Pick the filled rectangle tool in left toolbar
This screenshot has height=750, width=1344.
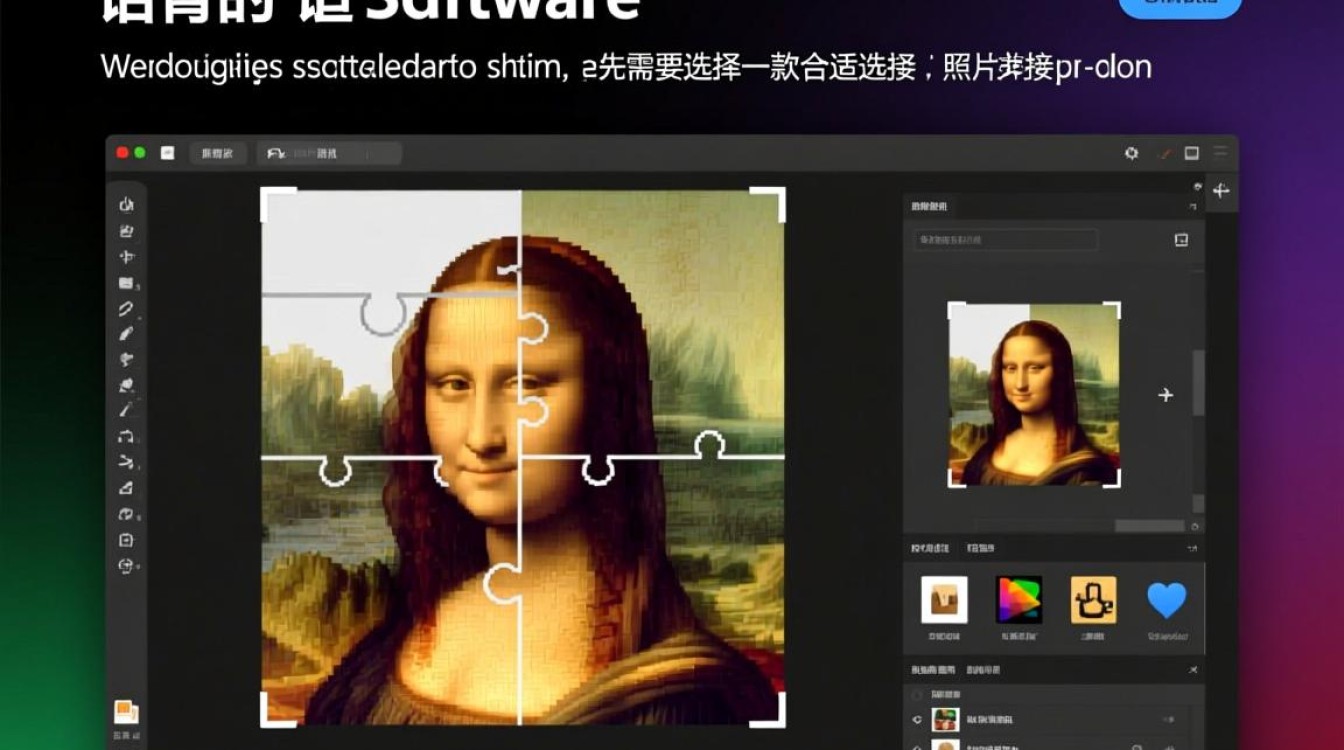[x=126, y=283]
